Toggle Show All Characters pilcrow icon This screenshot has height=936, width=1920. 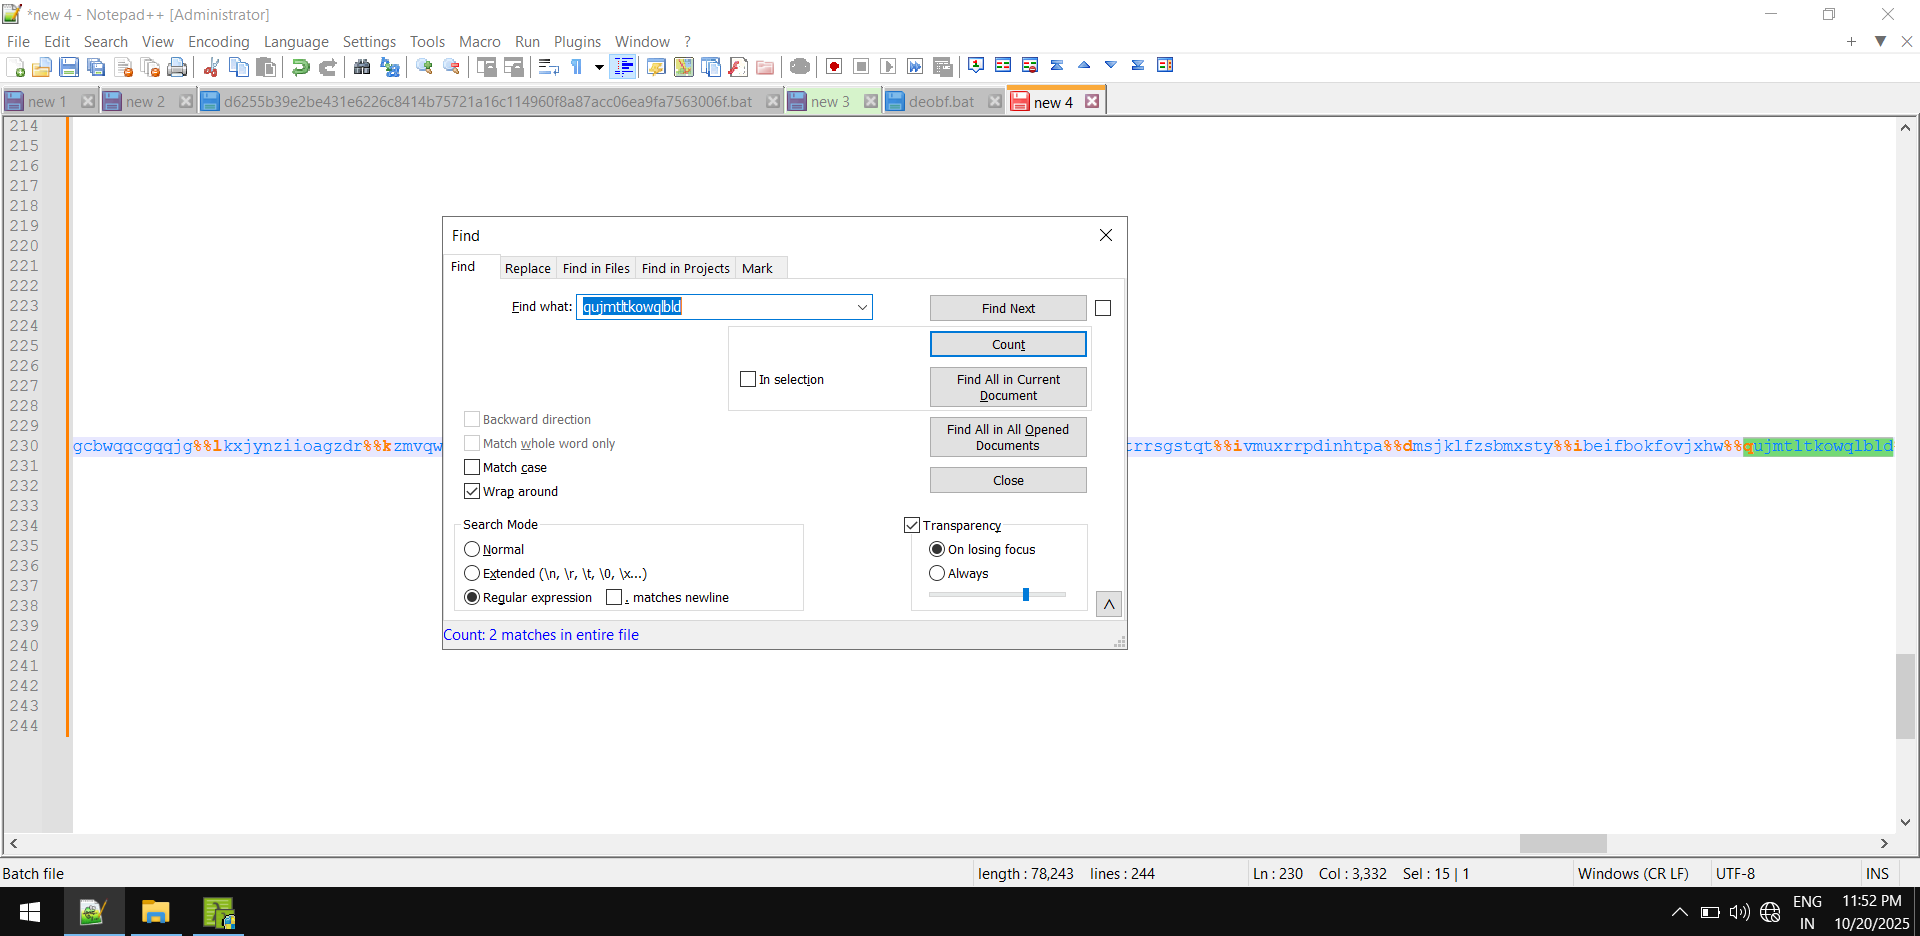577,67
